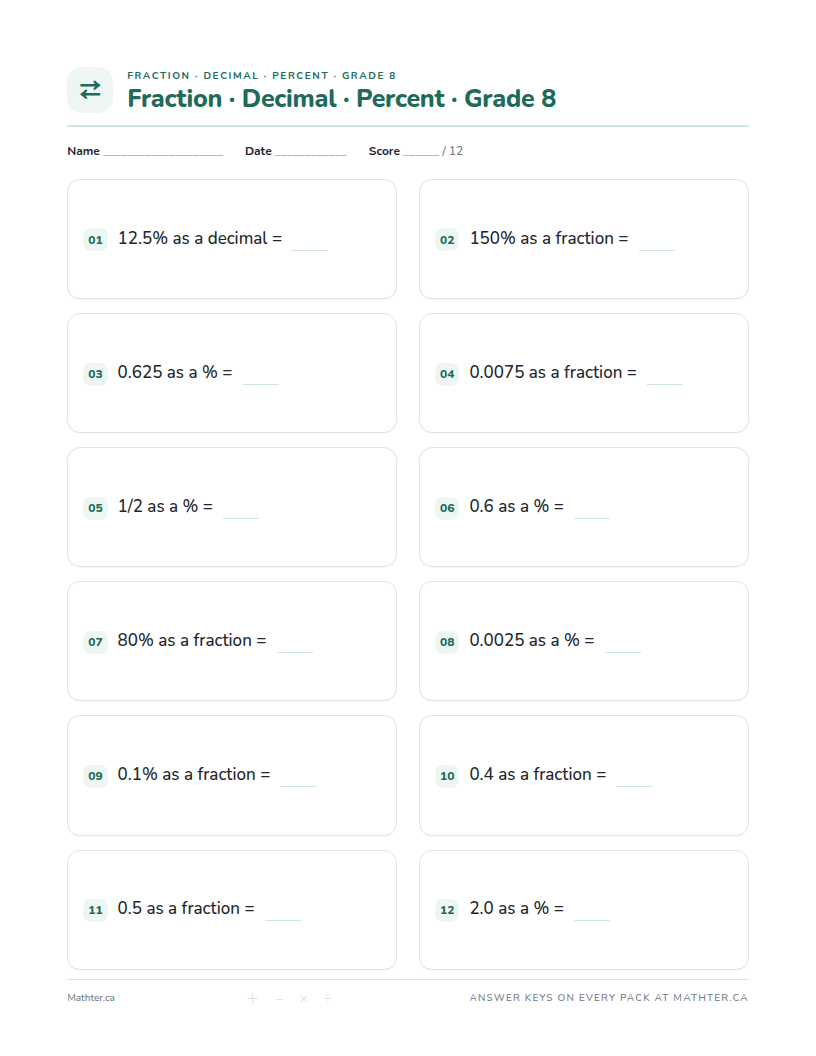
Task: Click the 01 question number badge
Action: [x=96, y=240]
